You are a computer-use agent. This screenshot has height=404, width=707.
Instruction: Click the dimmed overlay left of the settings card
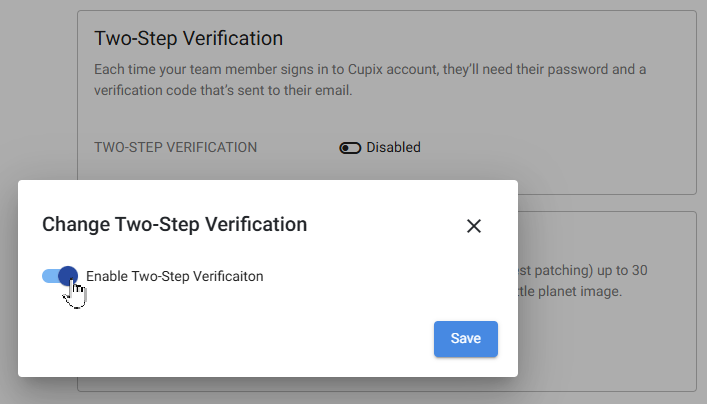coord(38,90)
